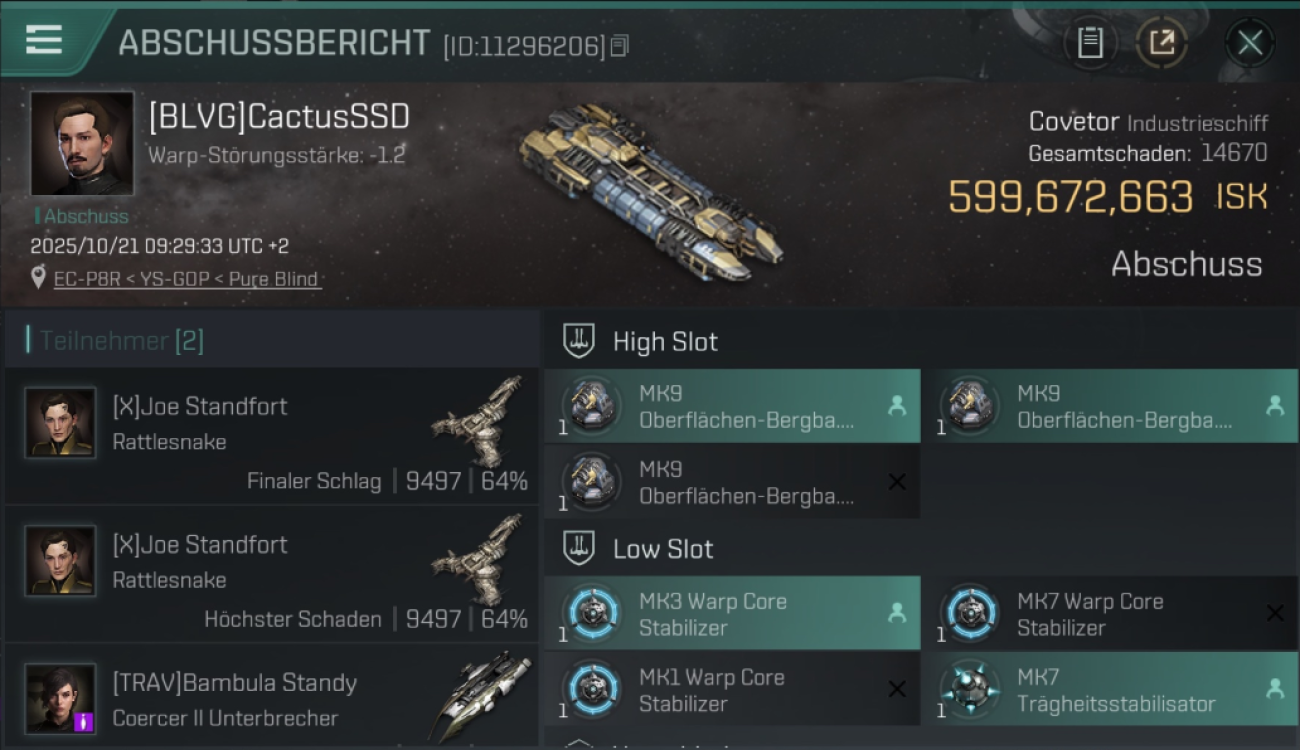Share the kill report via export icon

[x=1162, y=42]
